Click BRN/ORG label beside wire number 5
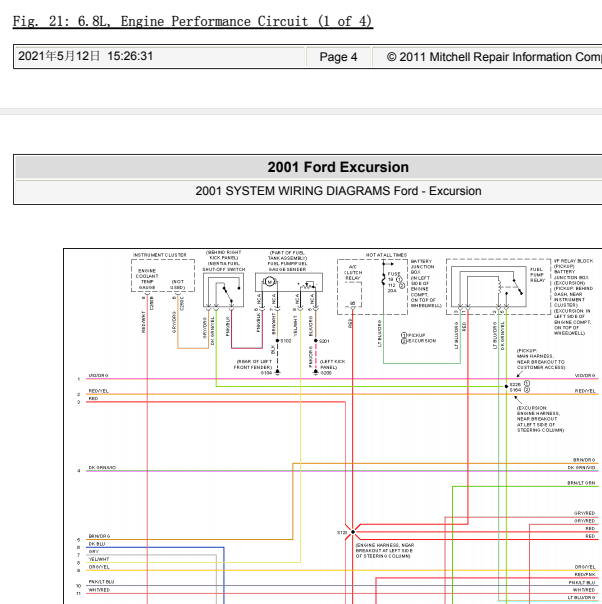 click(99, 536)
